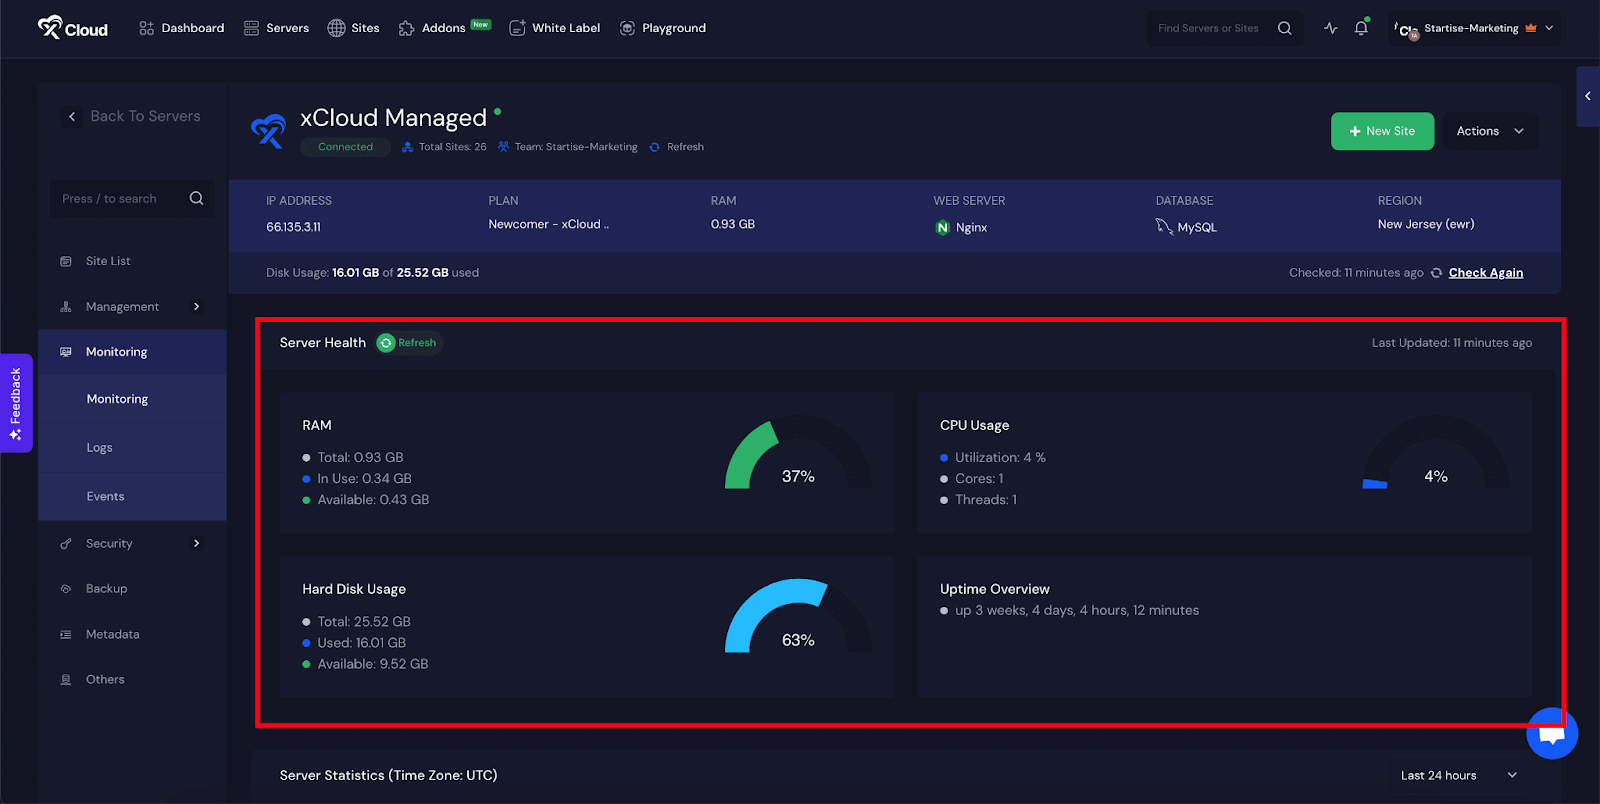Click the New Site button
The height and width of the screenshot is (804, 1600).
tap(1382, 131)
